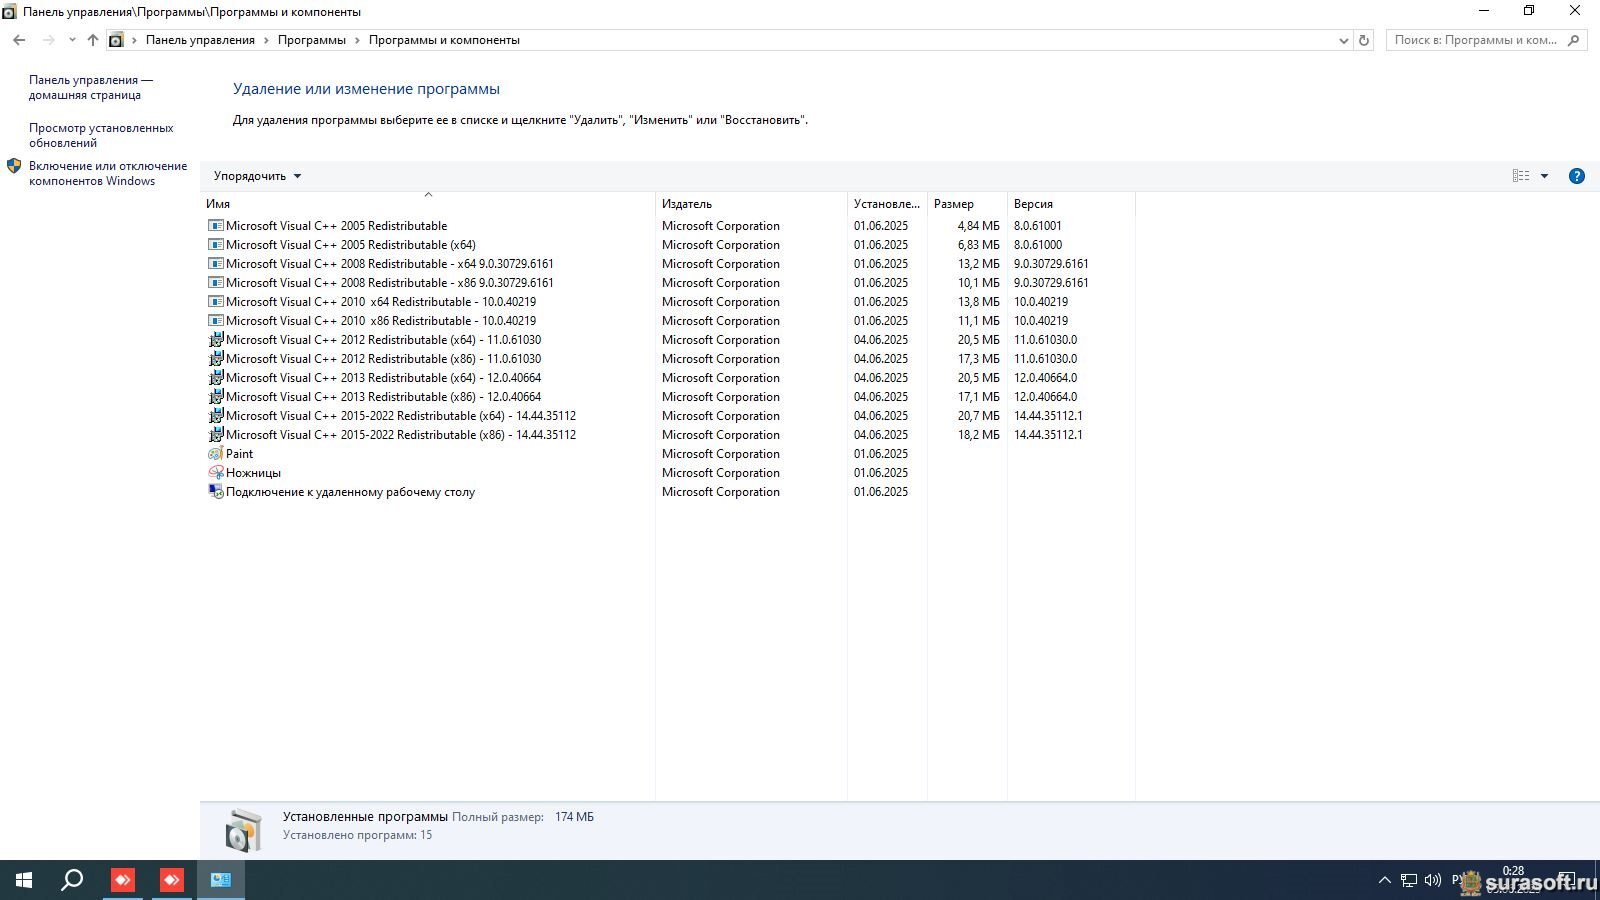
Task: Open Включение или отключение компонентов Windows
Action: [x=108, y=174]
